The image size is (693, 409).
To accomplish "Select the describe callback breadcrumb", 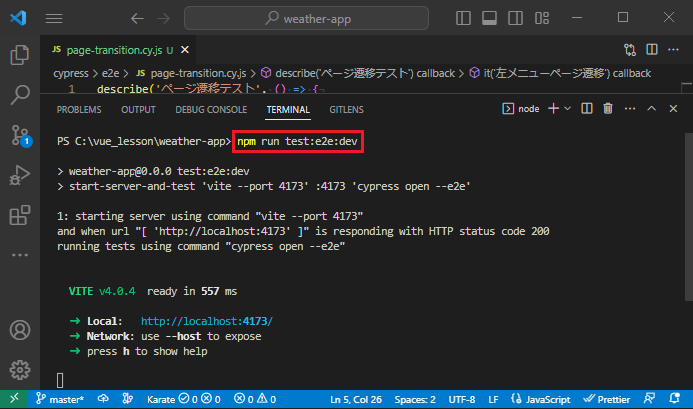I will pos(358,73).
